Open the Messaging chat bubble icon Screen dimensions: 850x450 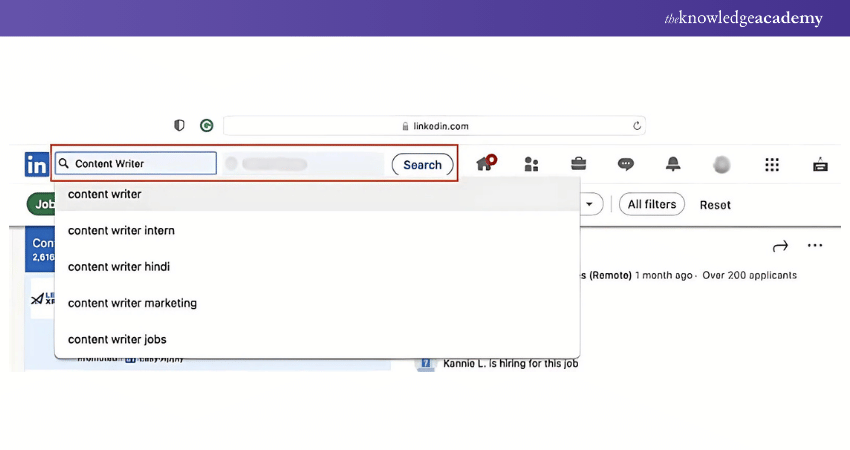point(625,164)
